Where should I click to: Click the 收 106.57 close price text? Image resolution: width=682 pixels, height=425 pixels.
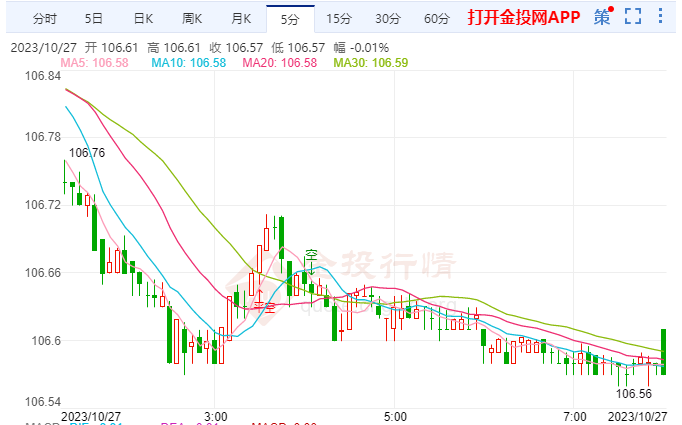click(236, 47)
